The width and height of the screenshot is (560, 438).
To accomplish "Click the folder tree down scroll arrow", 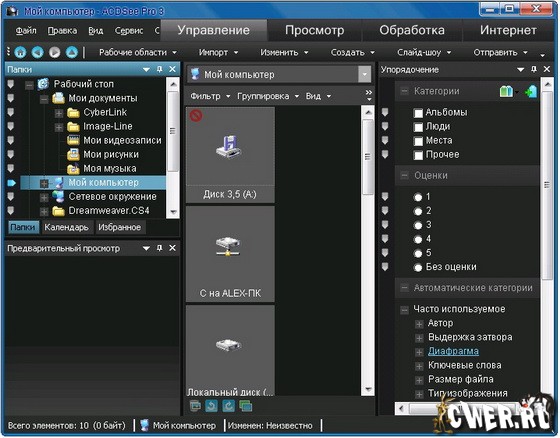I will click(x=173, y=212).
